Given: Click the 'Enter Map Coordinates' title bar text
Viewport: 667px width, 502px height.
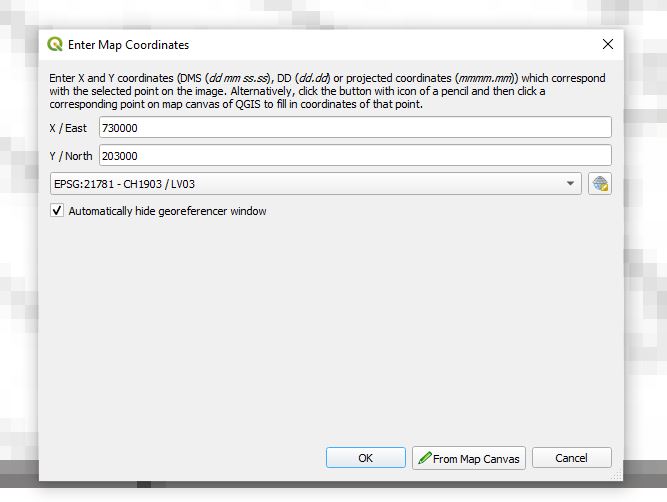Looking at the screenshot, I should click(128, 45).
